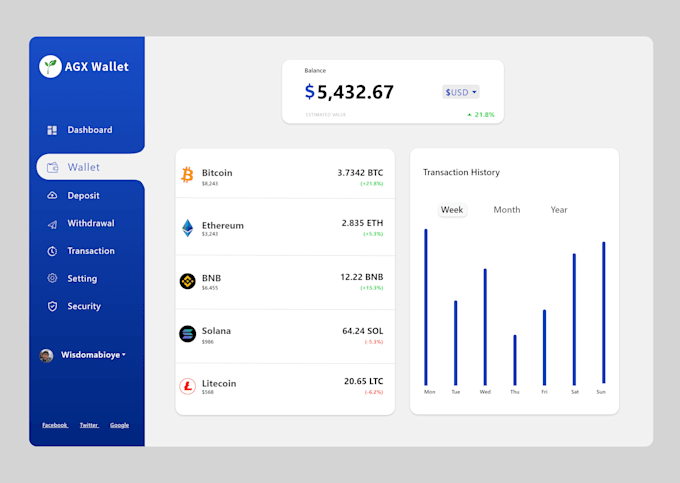Click the Transaction clock icon
This screenshot has height=483, width=680.
tap(52, 251)
